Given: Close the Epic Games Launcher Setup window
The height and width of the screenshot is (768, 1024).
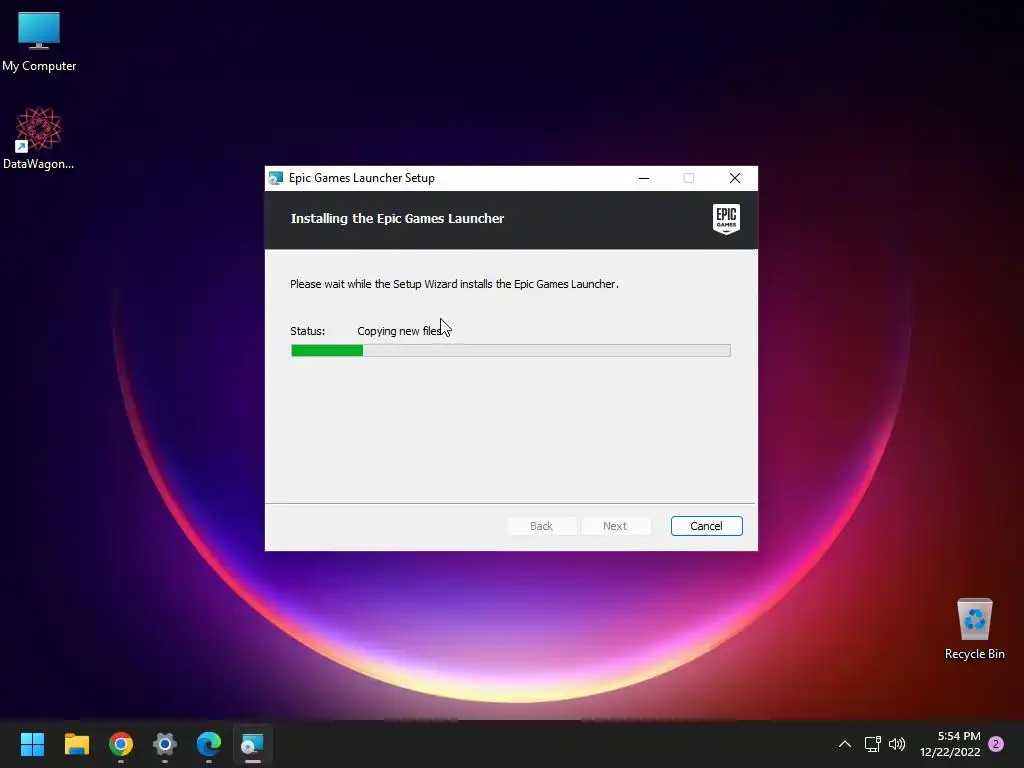Looking at the screenshot, I should [x=735, y=178].
